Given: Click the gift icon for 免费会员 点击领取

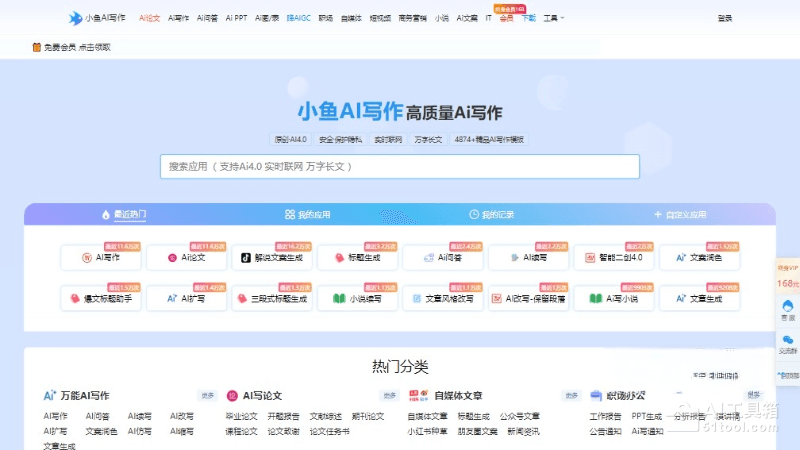Looking at the screenshot, I should click(37, 47).
